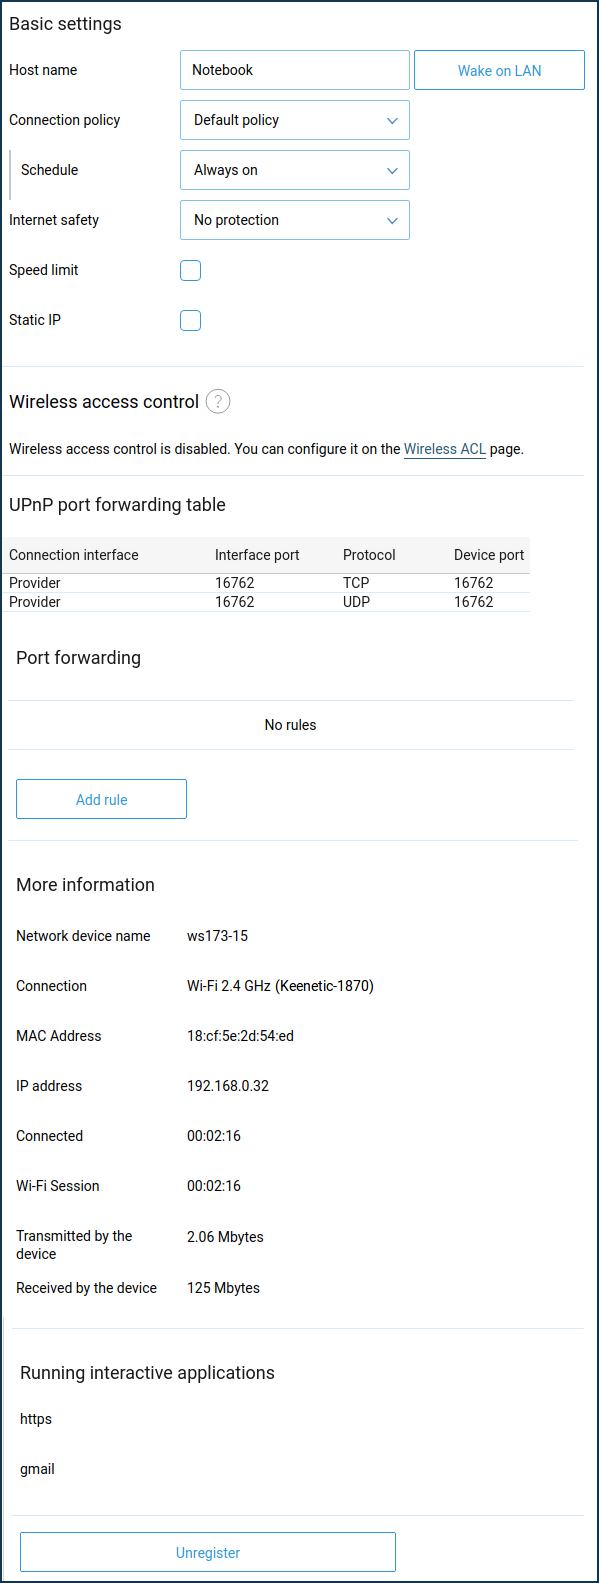Open the Default policy dropdown
The height and width of the screenshot is (1583, 599).
pyautogui.click(x=295, y=120)
